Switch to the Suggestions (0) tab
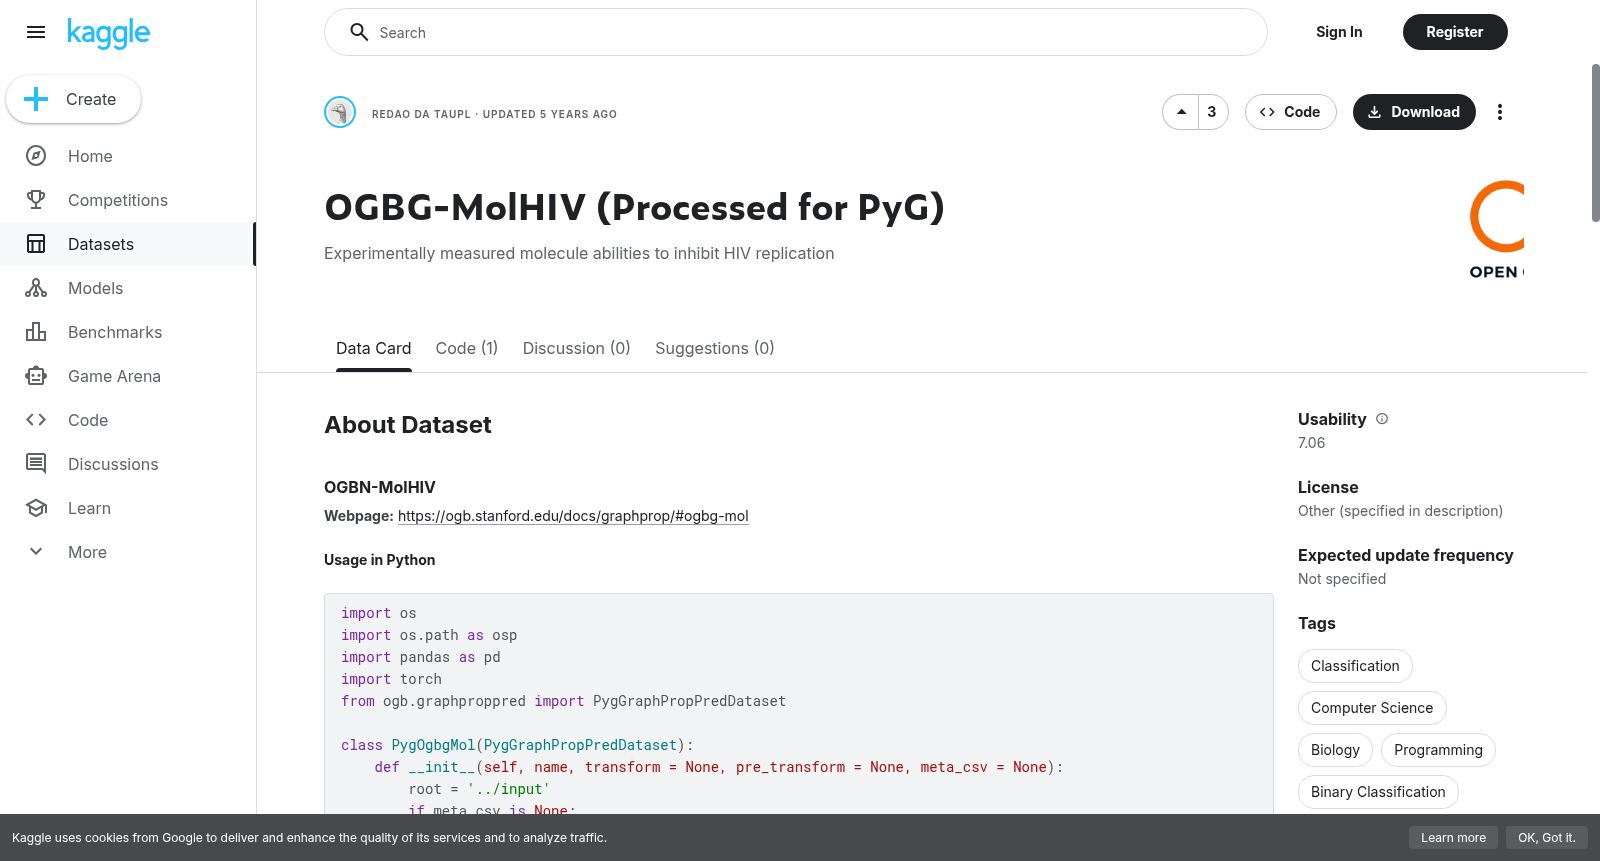Viewport: 1600px width, 861px height. 715,348
